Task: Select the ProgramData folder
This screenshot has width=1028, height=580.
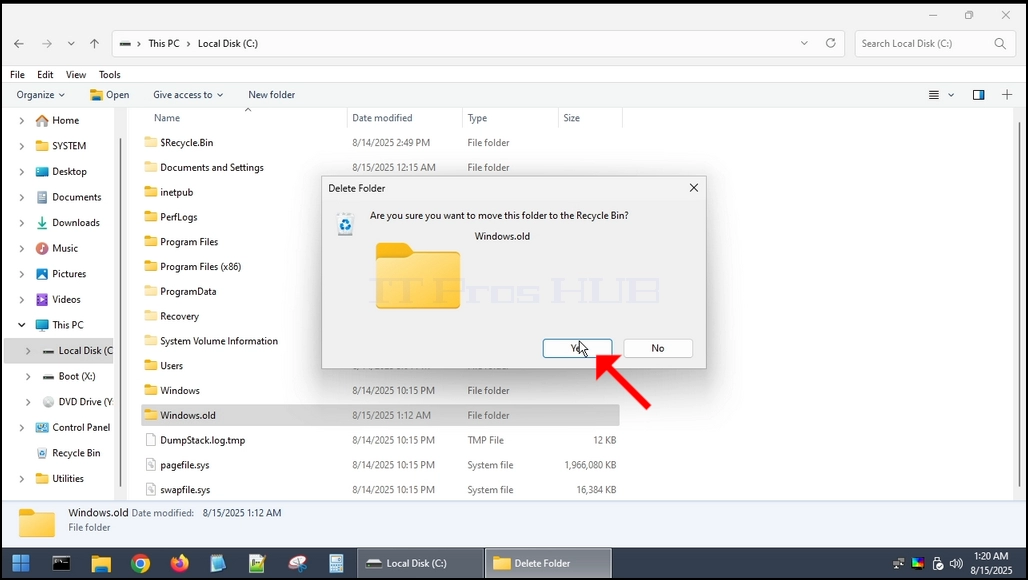Action: coord(180,292)
